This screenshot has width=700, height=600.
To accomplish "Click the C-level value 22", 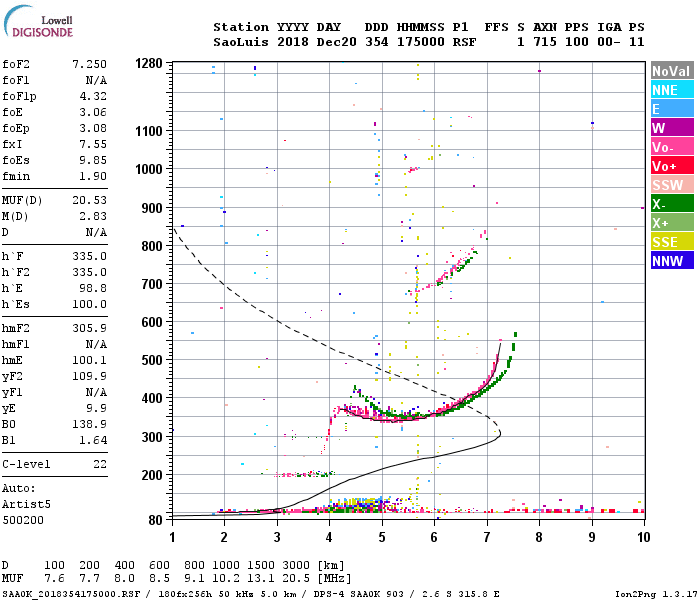I will click(x=100, y=464).
